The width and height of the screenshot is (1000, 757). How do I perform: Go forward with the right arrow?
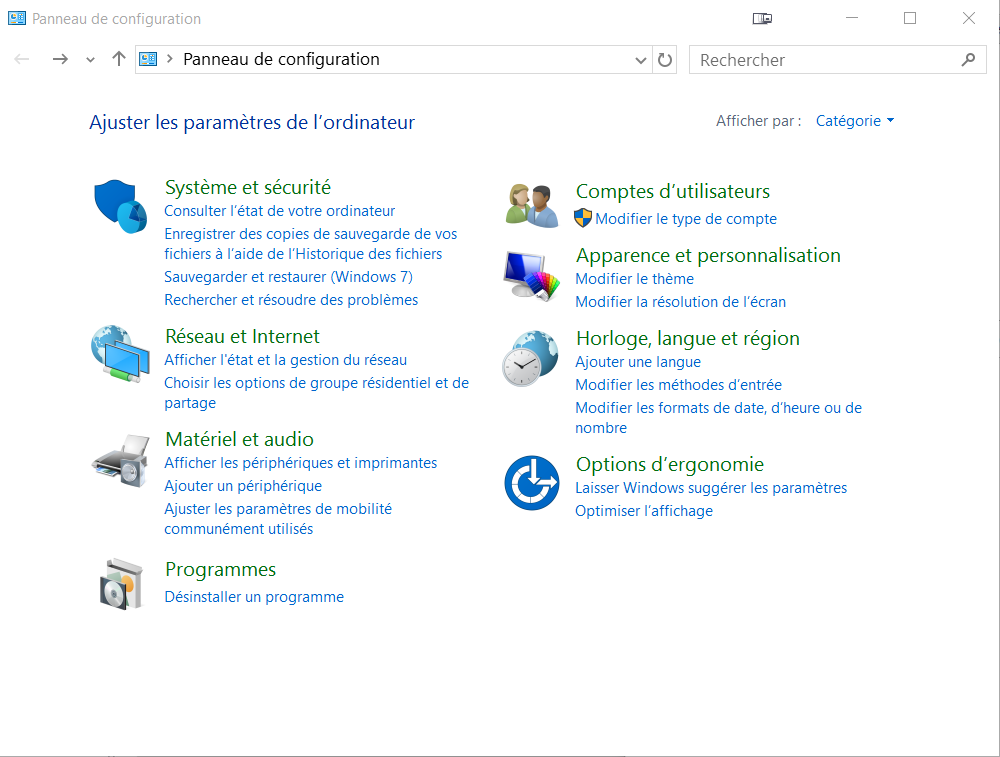click(x=60, y=59)
